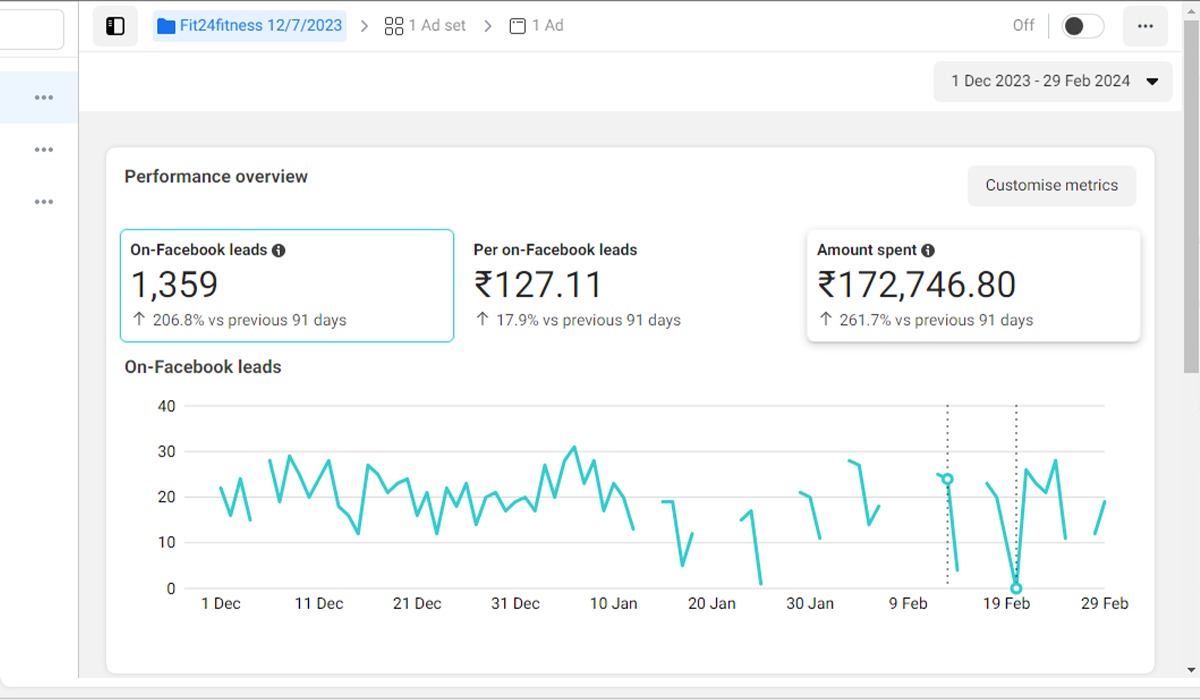The height and width of the screenshot is (700, 1200).
Task: Click the Fit24fitness campaign folder icon
Action: coord(166,26)
